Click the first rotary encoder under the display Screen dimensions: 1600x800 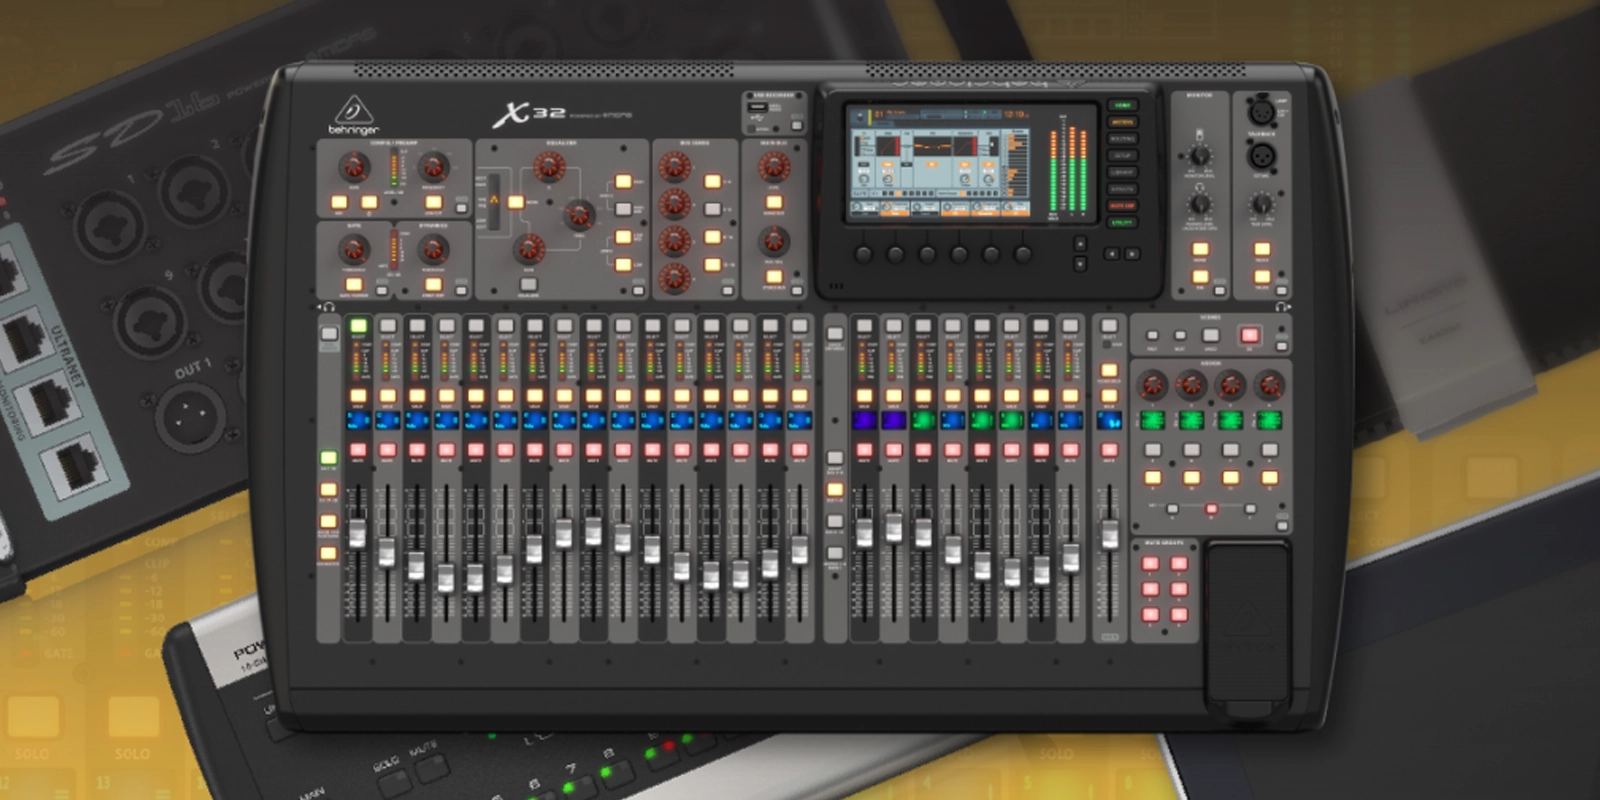coord(864,255)
